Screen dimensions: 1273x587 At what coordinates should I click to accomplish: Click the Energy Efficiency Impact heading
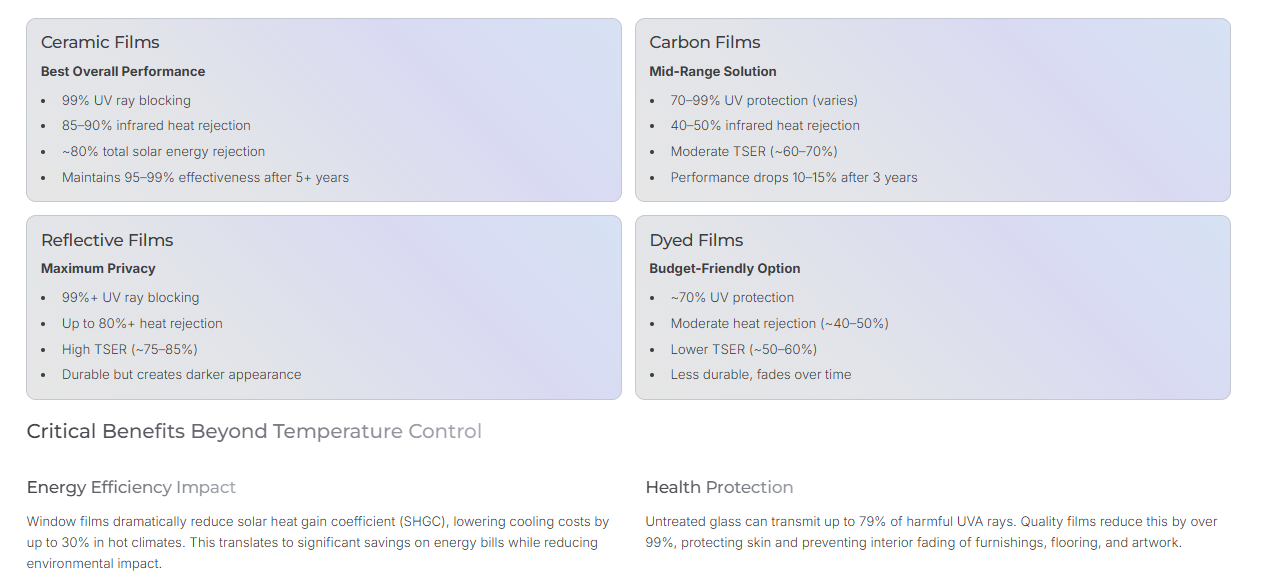131,487
